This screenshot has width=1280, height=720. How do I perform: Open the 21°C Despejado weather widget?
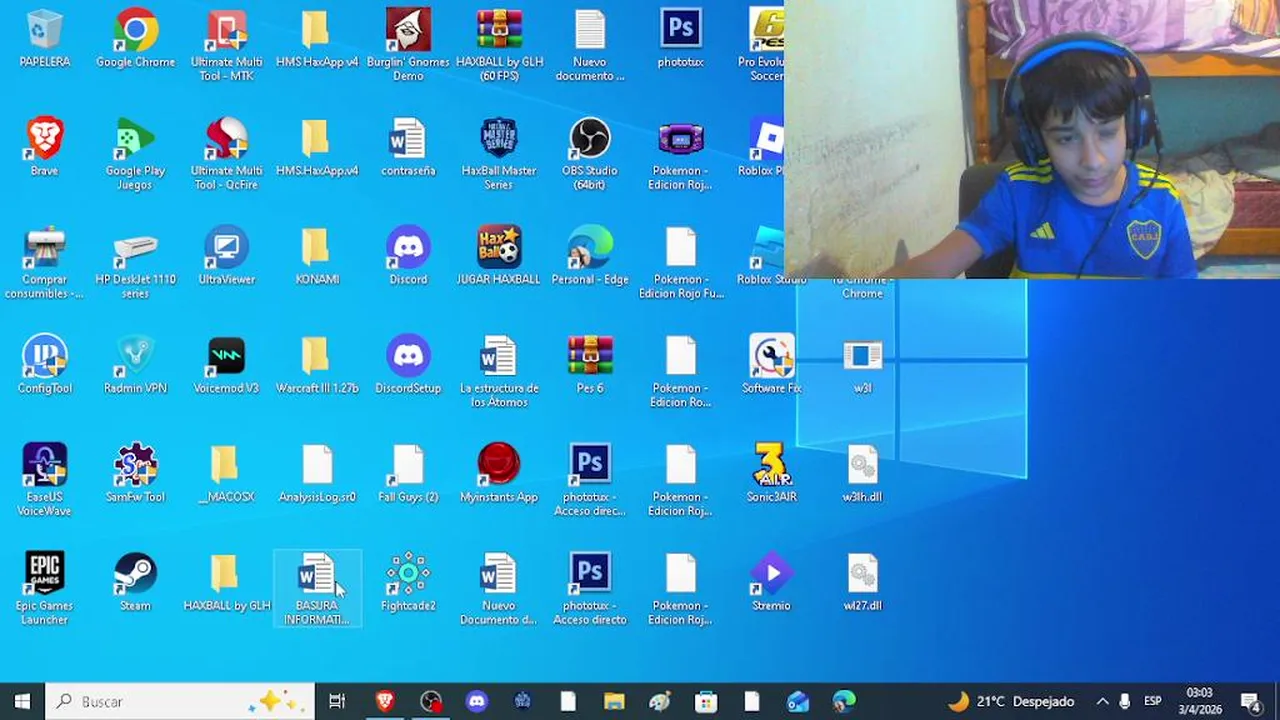point(1011,701)
